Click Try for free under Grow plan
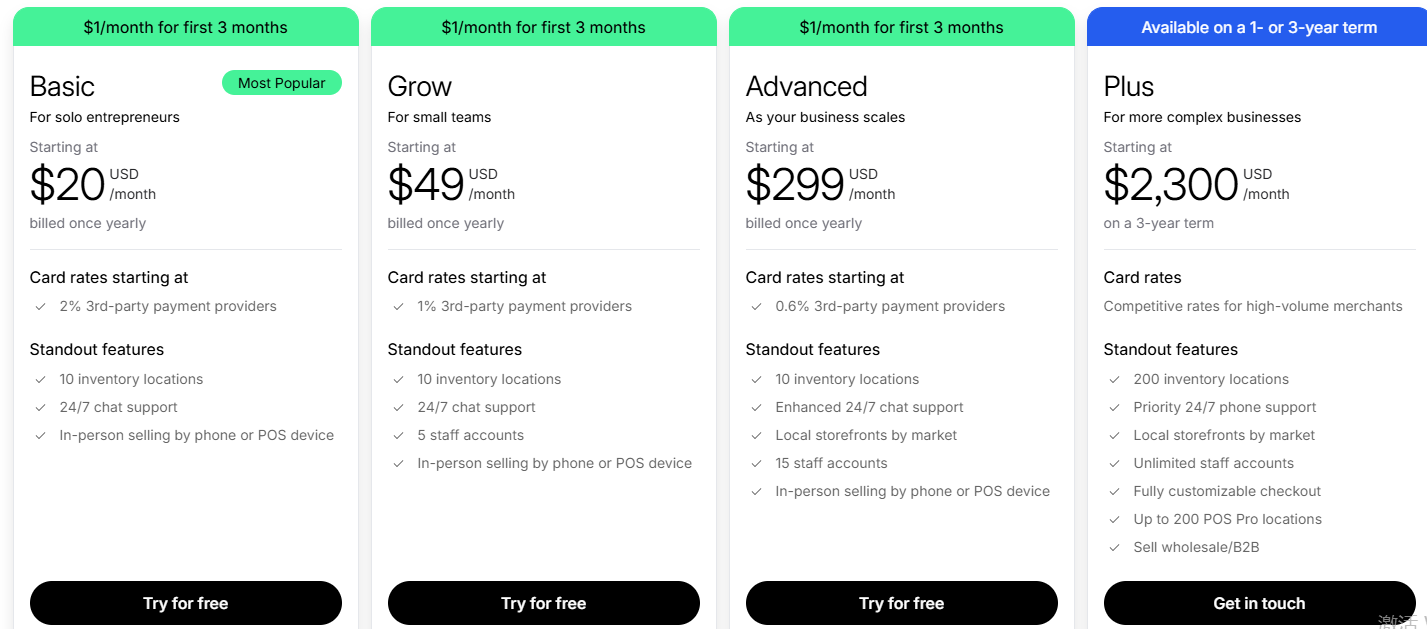Viewport: 1427px width, 629px height. [x=543, y=603]
